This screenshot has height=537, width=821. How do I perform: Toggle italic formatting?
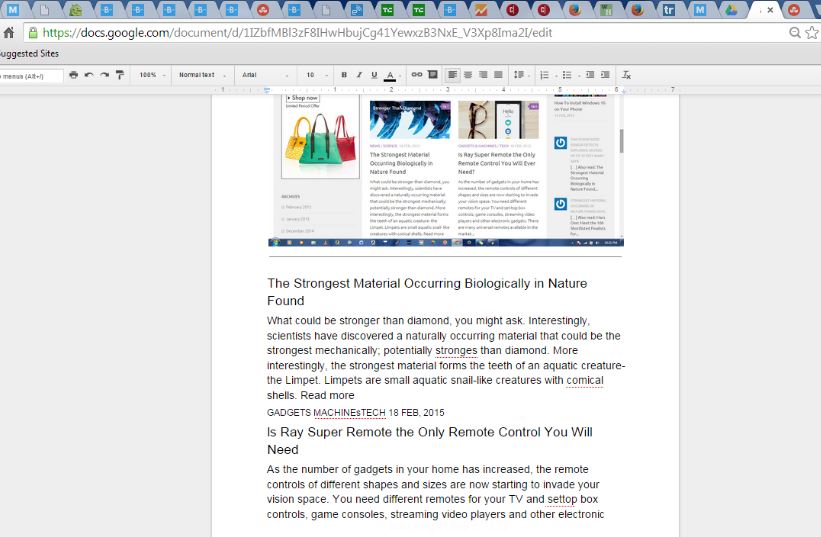(x=359, y=75)
